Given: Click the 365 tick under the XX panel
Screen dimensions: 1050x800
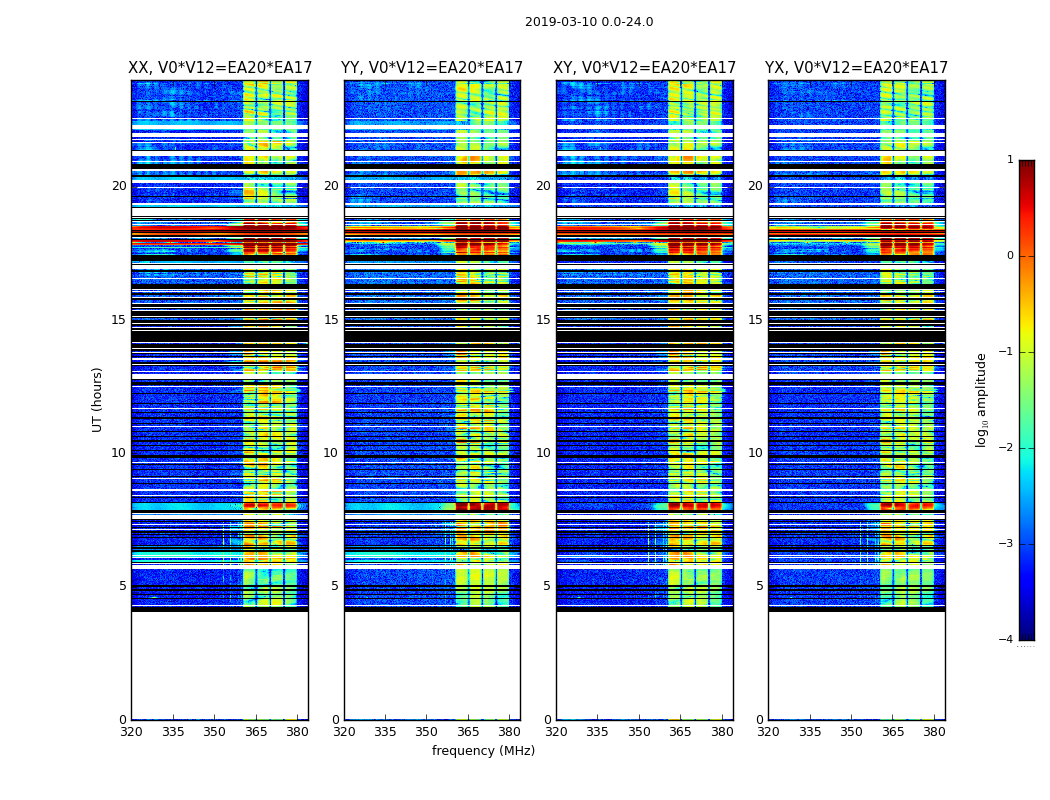Looking at the screenshot, I should [256, 731].
